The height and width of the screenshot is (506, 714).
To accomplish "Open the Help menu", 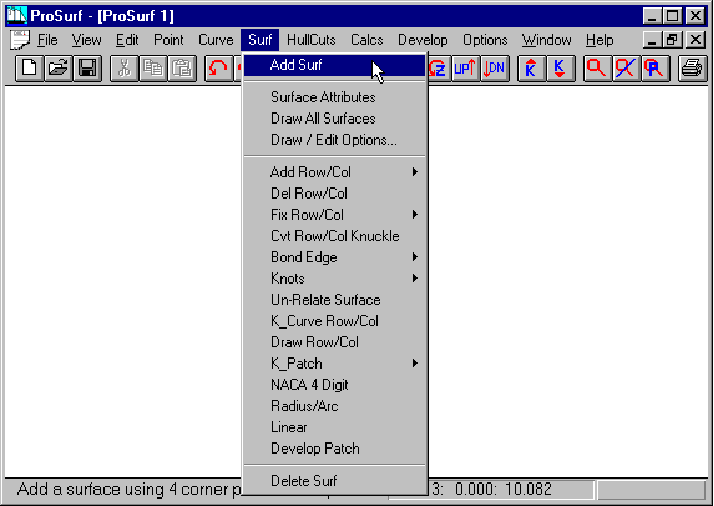I will (599, 40).
